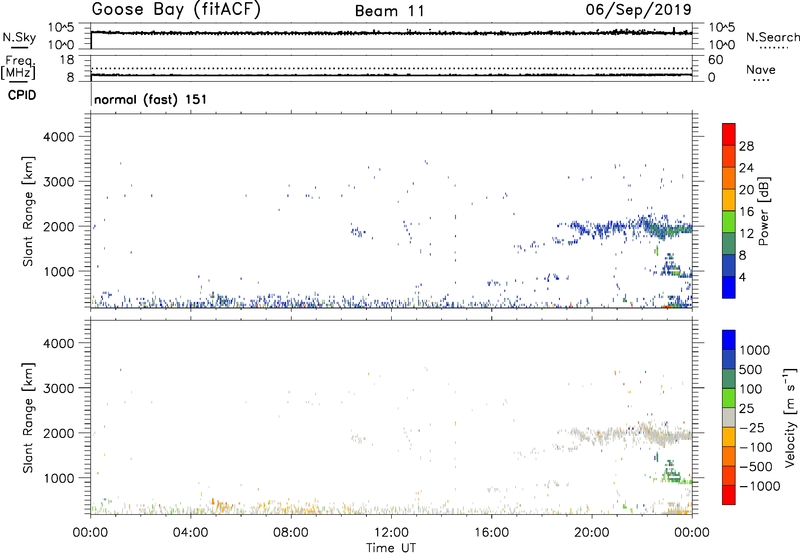The image size is (800, 554).
Task: Click '4000' on the power panel range axis
Action: 58,137
